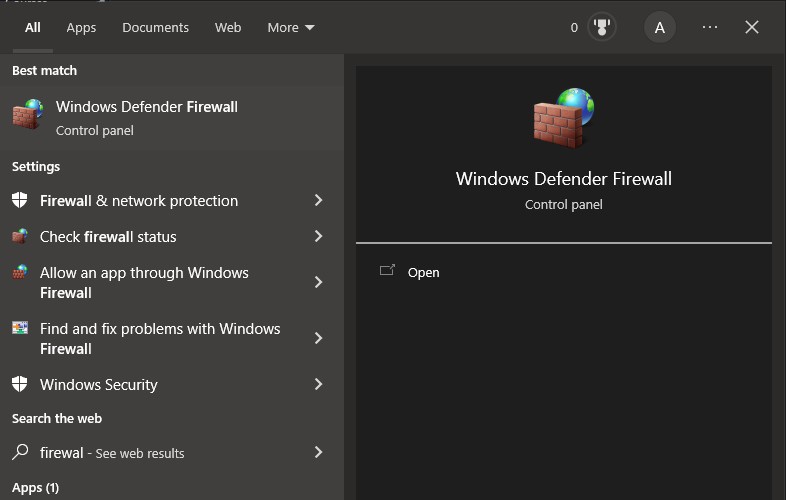Open the three-dot options menu
The image size is (786, 500).
[710, 27]
